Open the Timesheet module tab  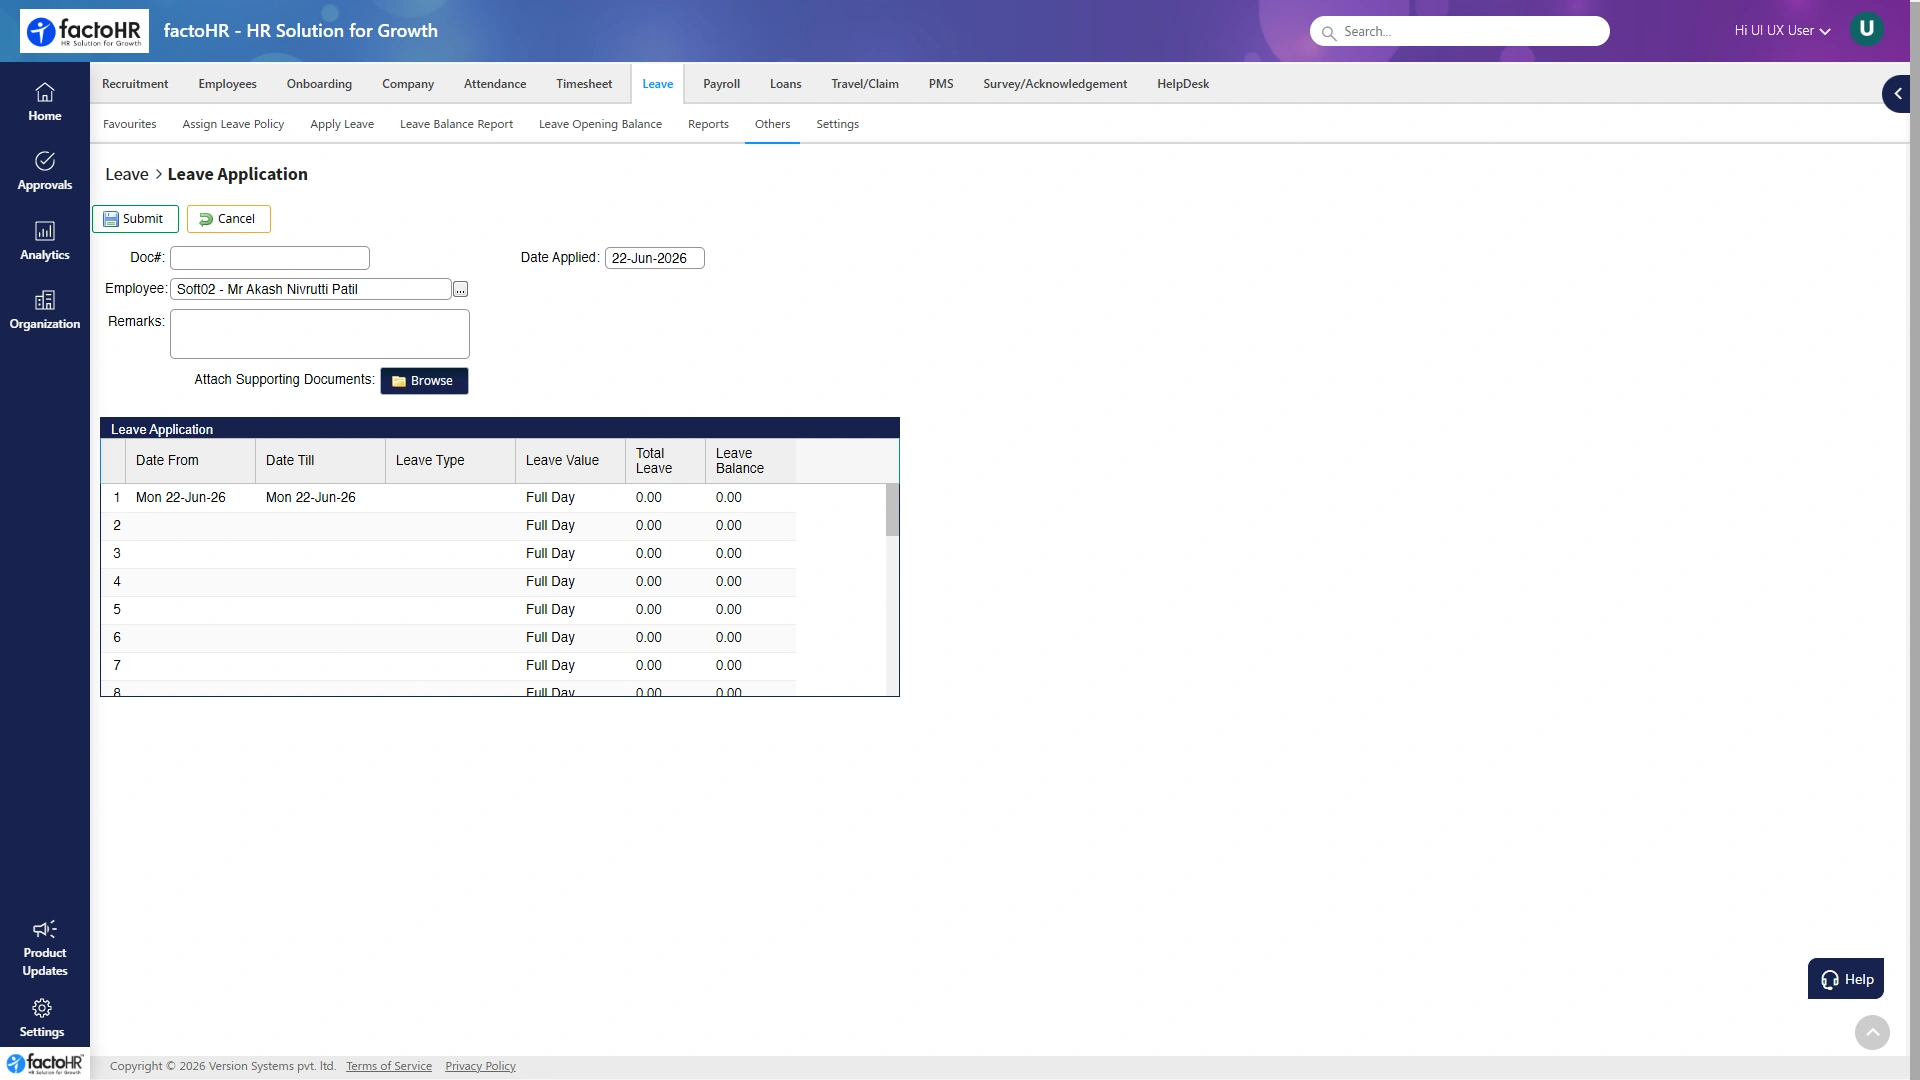click(584, 84)
